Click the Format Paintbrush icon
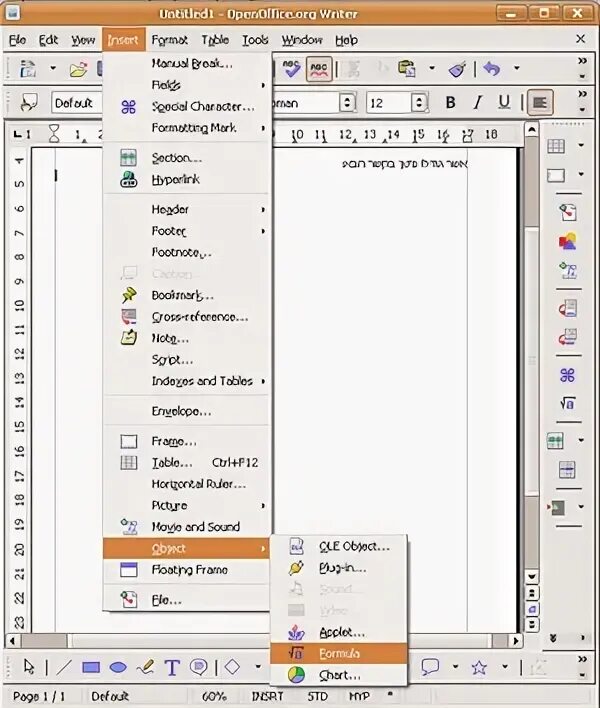600x708 pixels. (457, 69)
